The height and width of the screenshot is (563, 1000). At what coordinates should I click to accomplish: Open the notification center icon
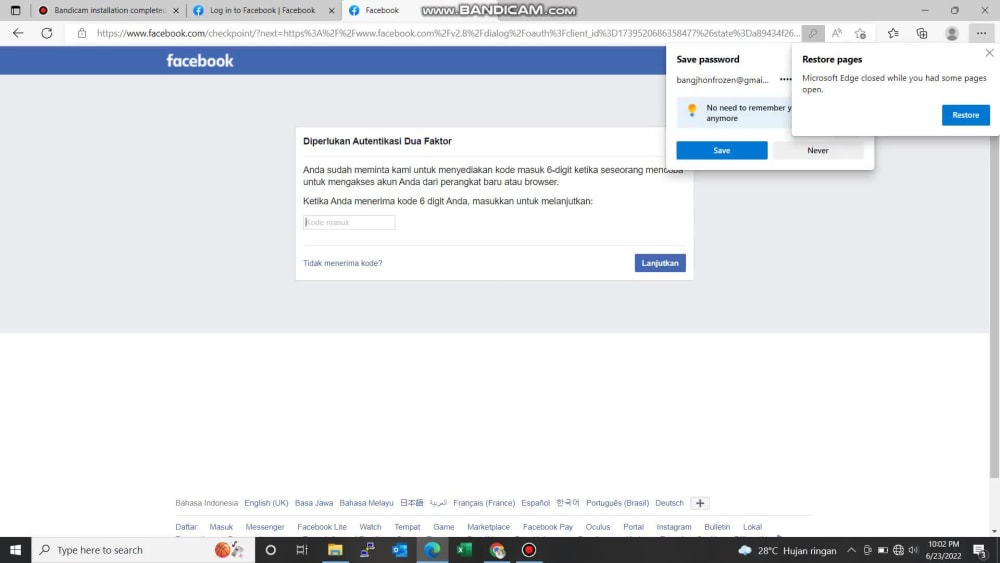[x=980, y=550]
